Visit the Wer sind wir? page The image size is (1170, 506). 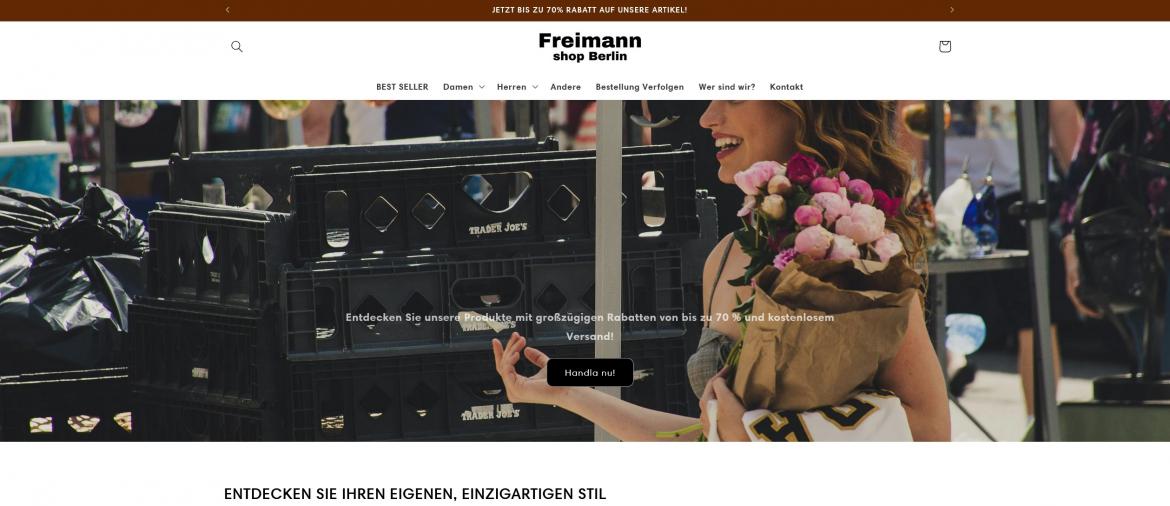coord(727,87)
